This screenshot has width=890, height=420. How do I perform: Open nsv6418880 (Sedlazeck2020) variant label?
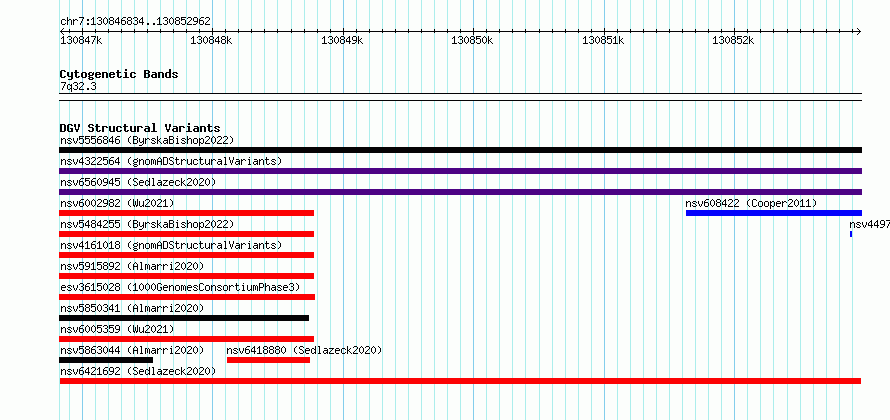click(304, 350)
